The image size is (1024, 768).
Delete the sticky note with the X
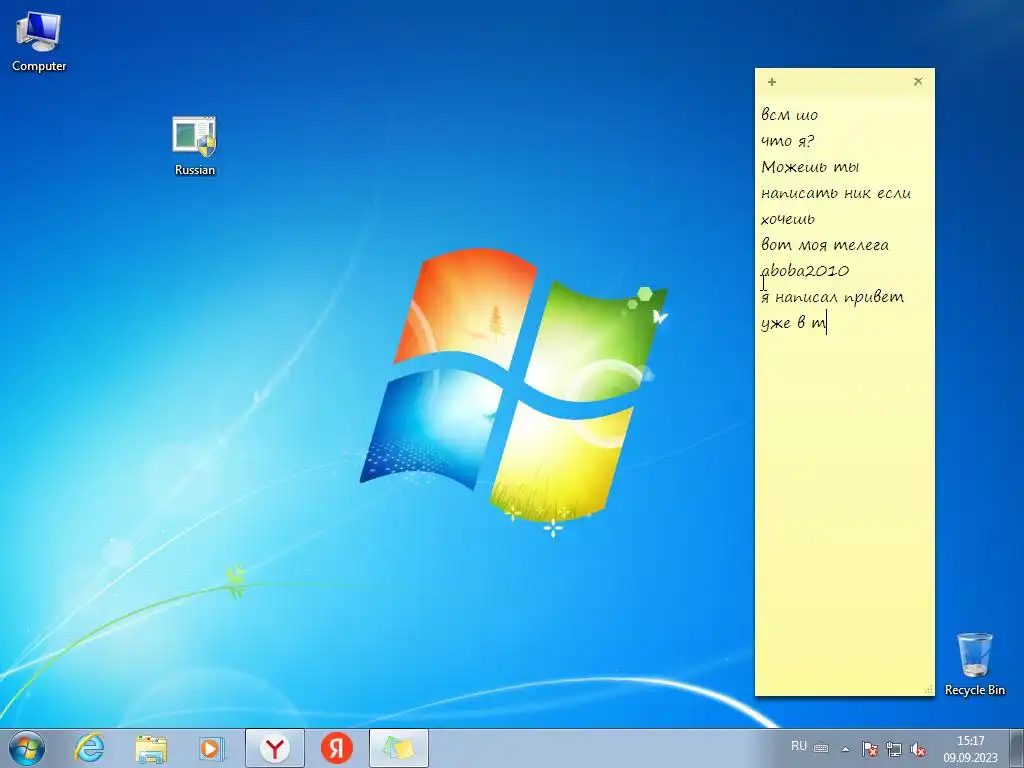pos(918,82)
